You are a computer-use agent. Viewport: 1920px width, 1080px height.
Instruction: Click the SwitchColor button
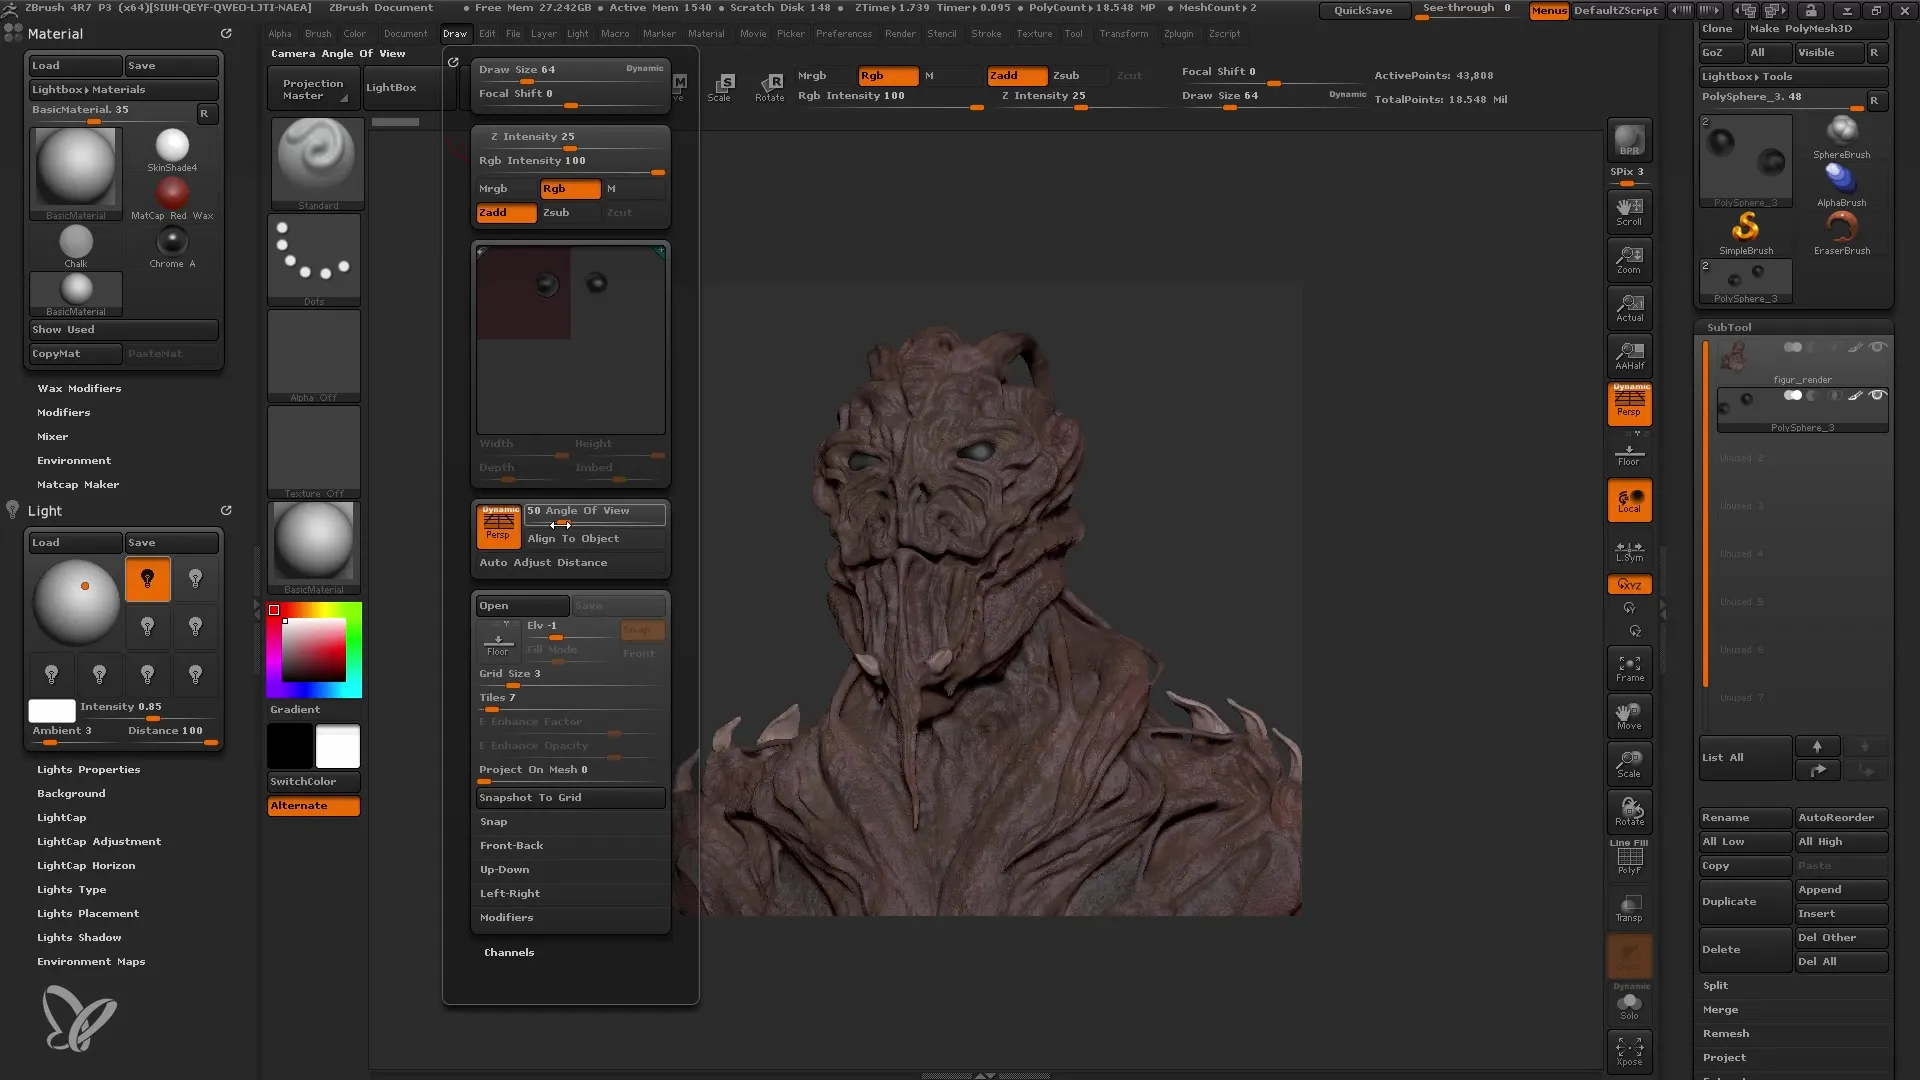pyautogui.click(x=314, y=782)
